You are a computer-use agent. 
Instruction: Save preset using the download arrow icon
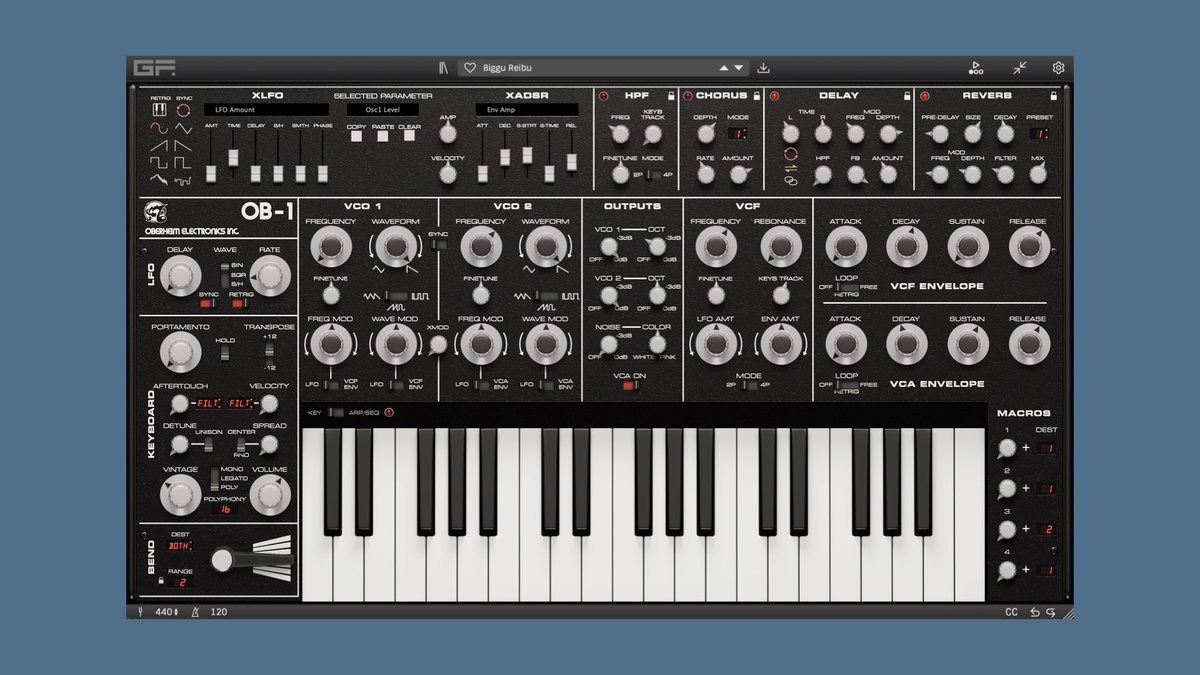(x=764, y=68)
